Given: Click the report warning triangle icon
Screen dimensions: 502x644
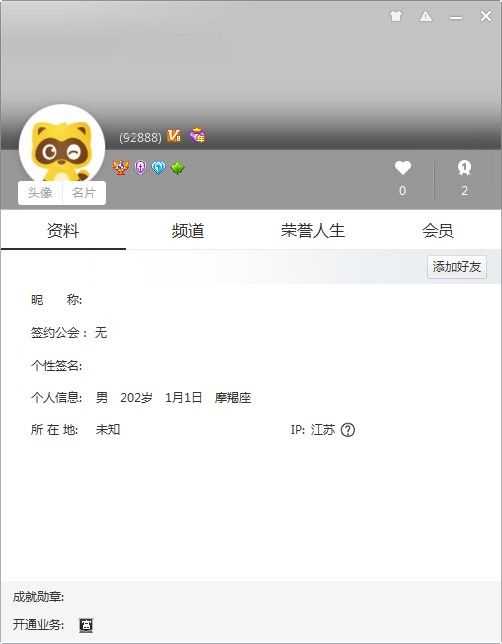Looking at the screenshot, I should tap(426, 16).
